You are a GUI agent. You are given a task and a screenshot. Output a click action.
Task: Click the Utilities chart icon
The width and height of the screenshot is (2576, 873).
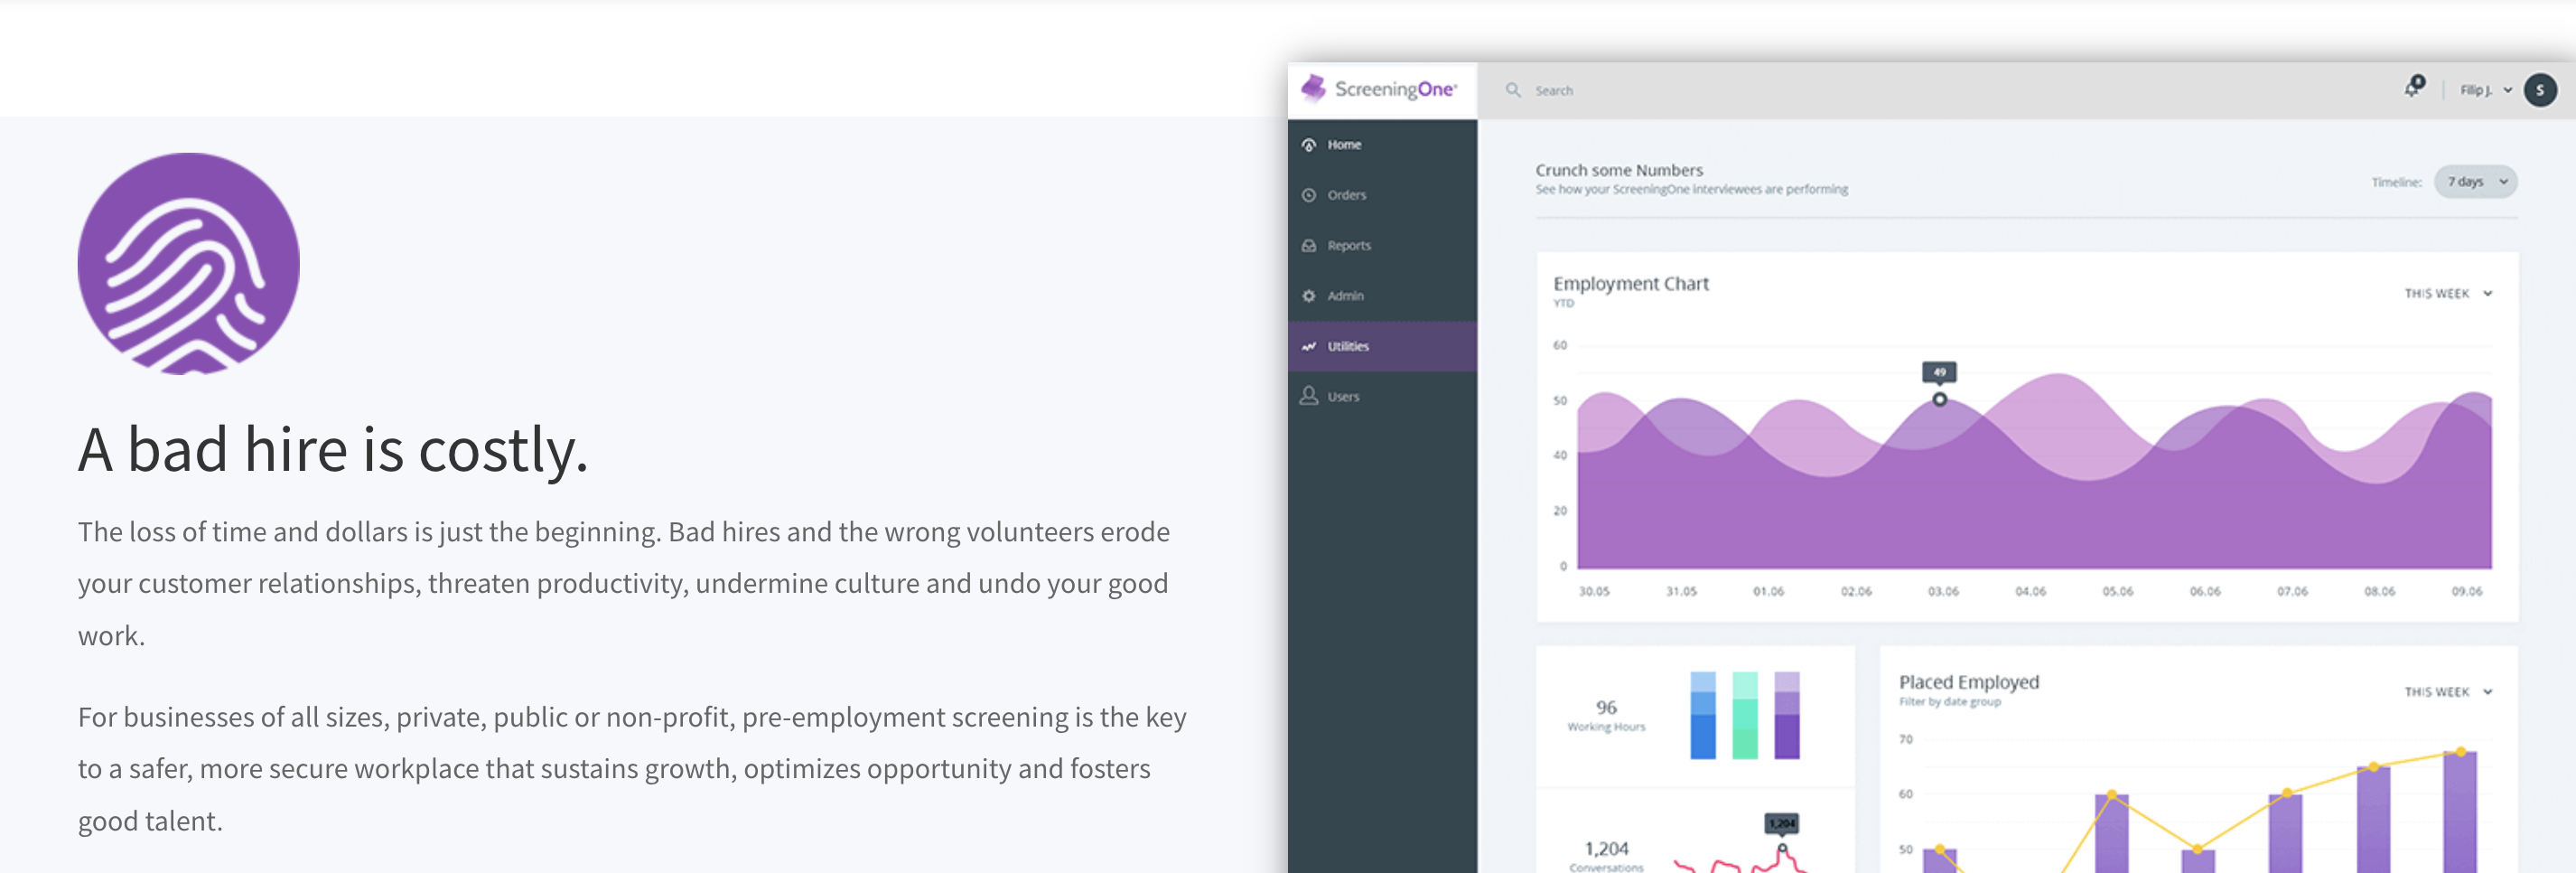(1308, 346)
